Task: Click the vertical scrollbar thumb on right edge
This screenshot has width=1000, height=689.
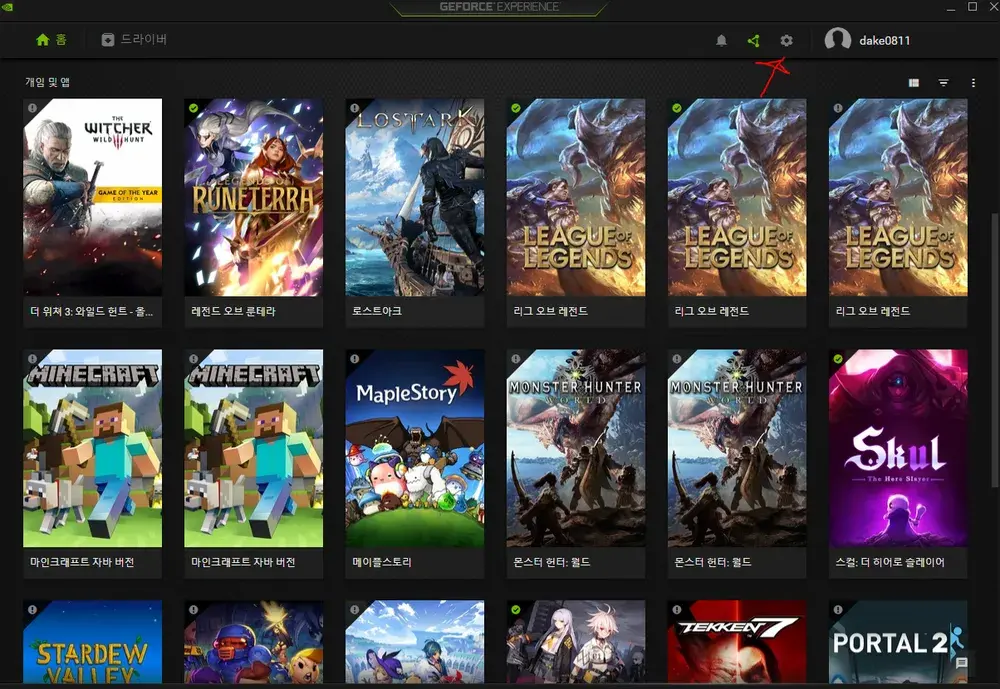Action: point(994,351)
